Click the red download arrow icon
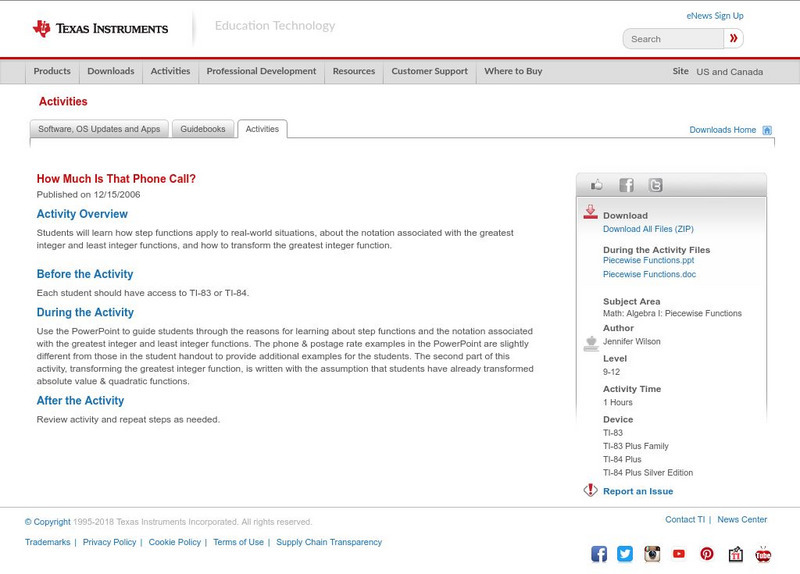This screenshot has height=574, width=800. tap(590, 212)
